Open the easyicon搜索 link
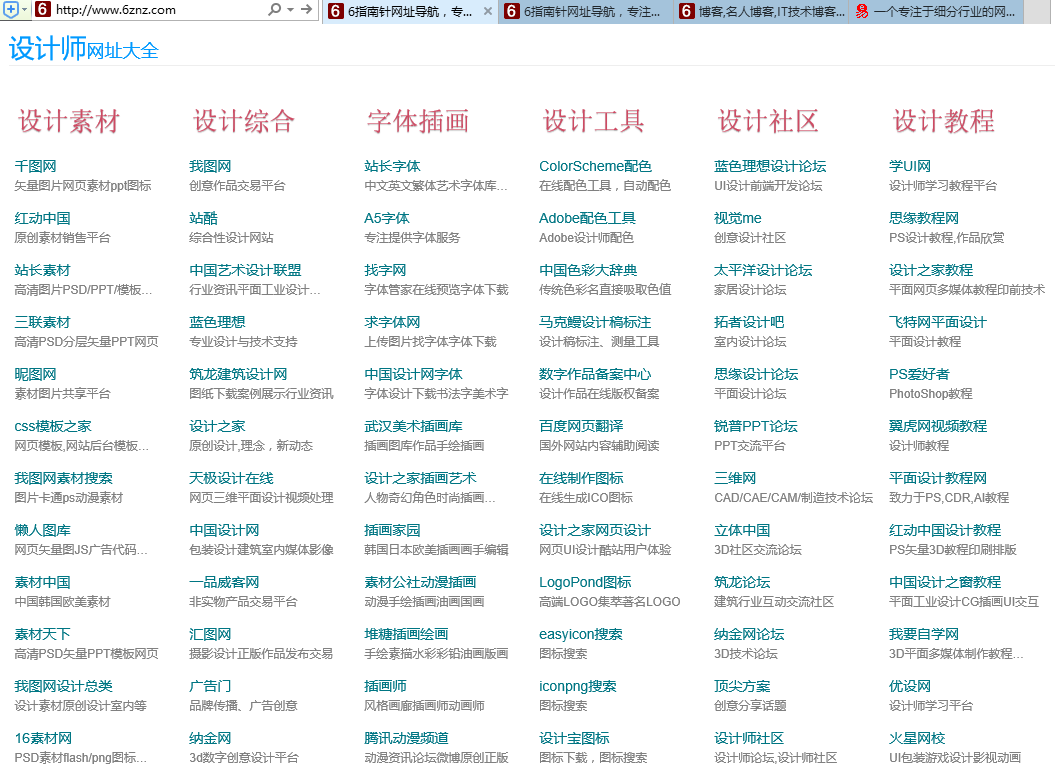Image resolution: width=1055 pixels, height=770 pixels. pyautogui.click(x=581, y=634)
